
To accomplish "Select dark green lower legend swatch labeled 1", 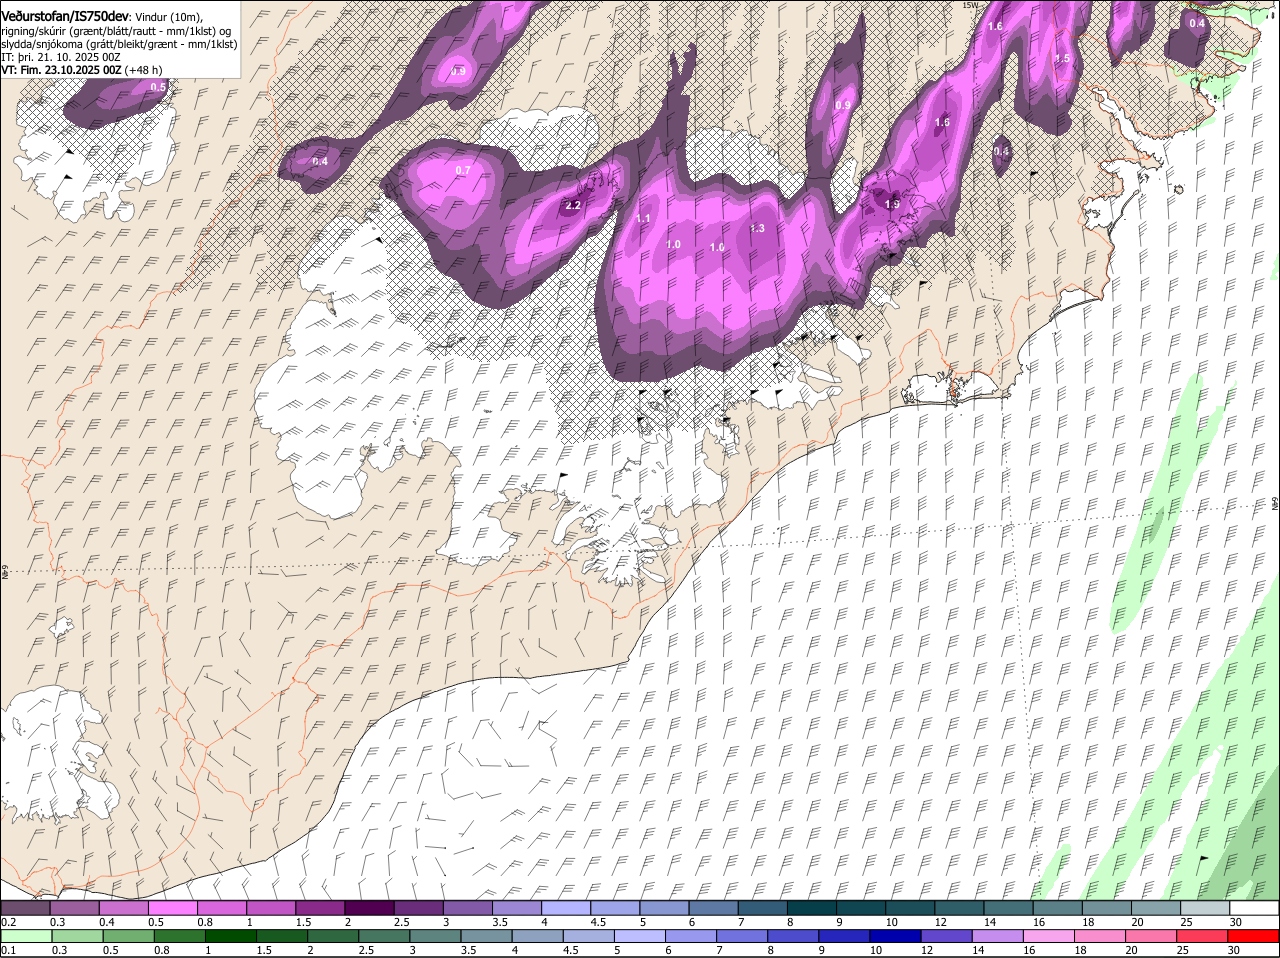I will pyautogui.click(x=231, y=936).
